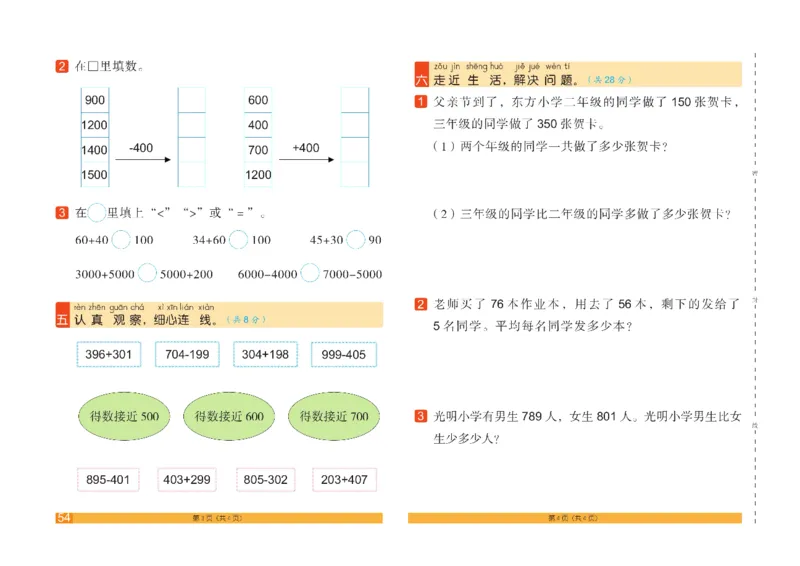Click the blank circle between 60+40 and 100
Screen dimensions: 800x566
point(121,240)
